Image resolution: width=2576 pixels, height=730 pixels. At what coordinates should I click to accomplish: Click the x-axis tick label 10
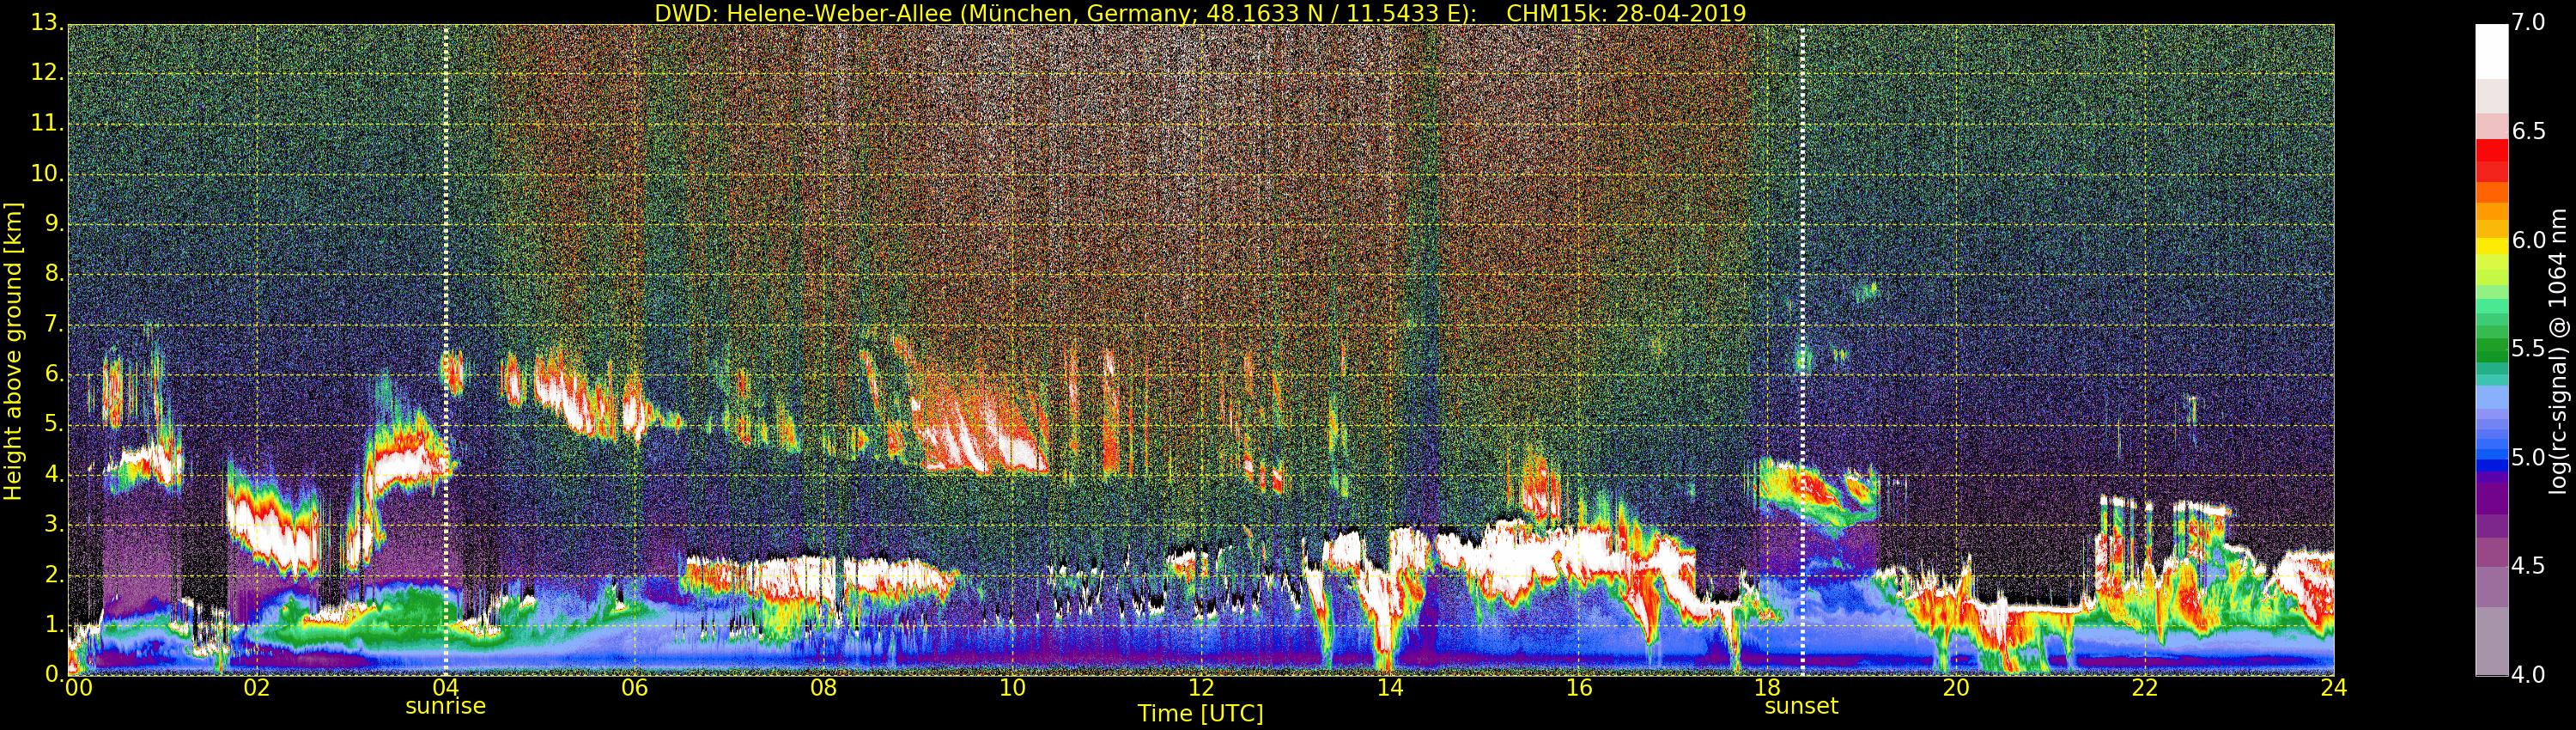1012,688
